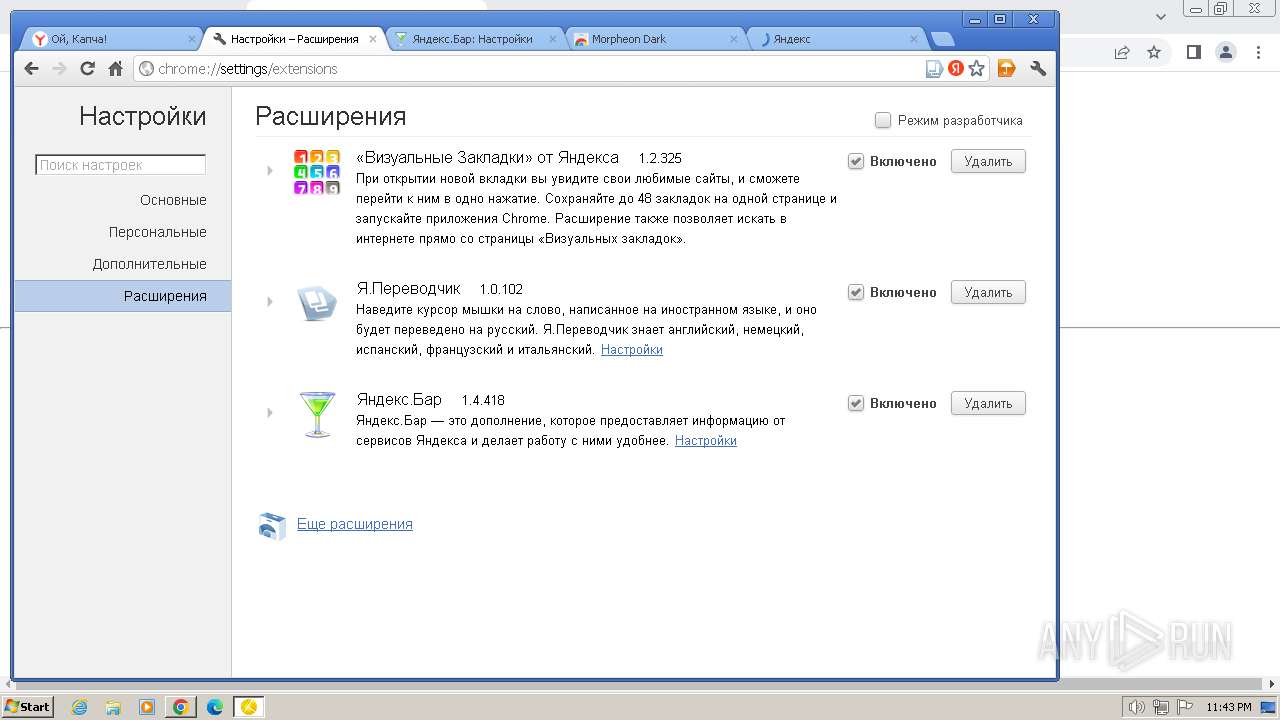Open a new tab with the tab button
Viewport: 1280px width, 720px height.
pos(942,40)
